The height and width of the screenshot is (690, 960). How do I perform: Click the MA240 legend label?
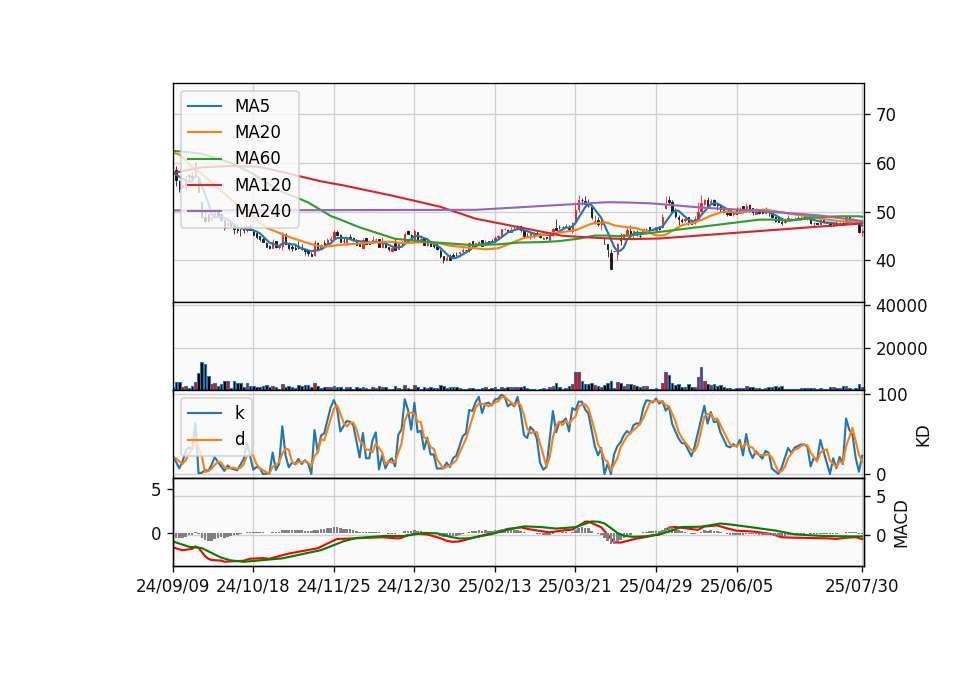263,211
